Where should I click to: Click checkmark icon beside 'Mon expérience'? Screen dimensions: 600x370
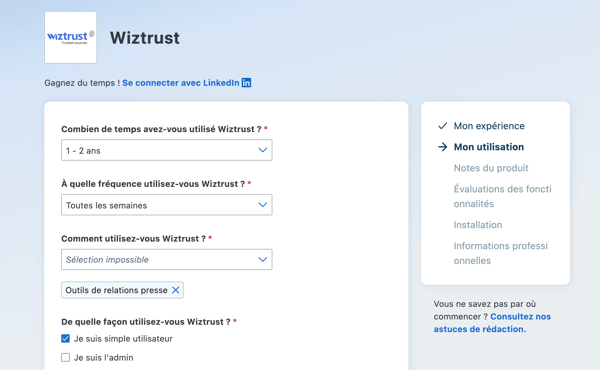pos(442,126)
